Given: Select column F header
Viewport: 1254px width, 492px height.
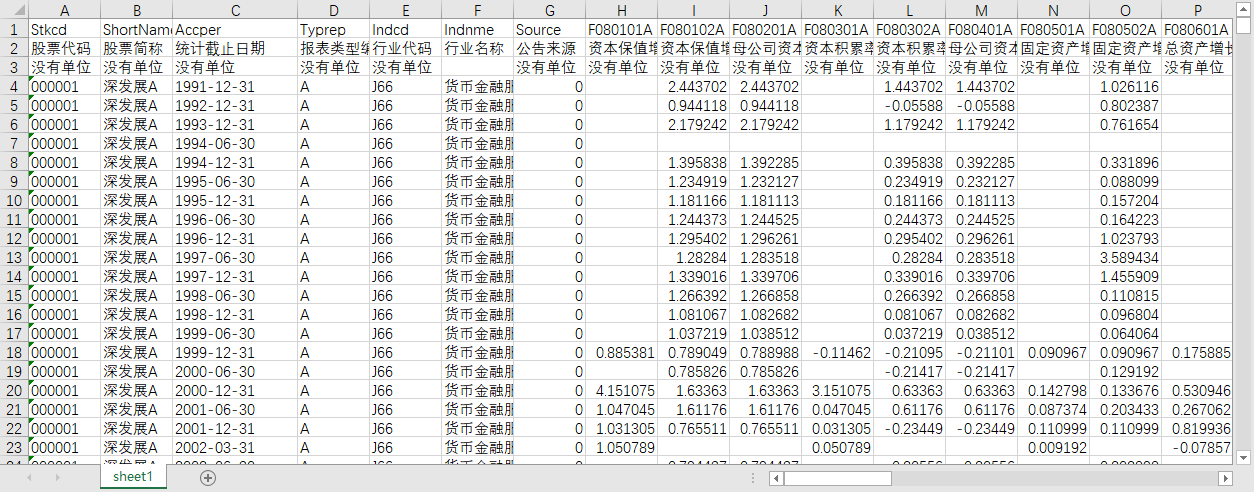Looking at the screenshot, I should (x=477, y=10).
